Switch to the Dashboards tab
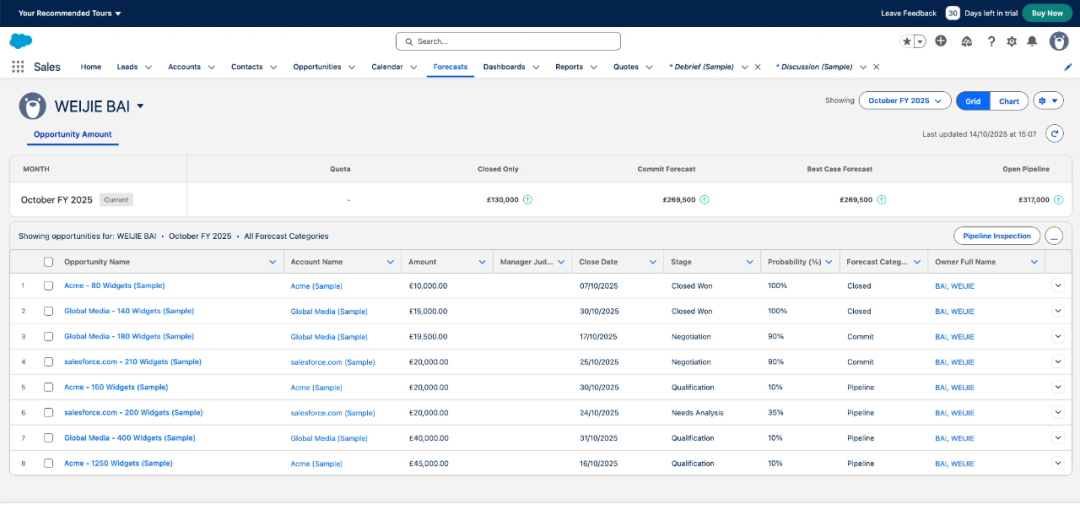This screenshot has height=505, width=1080. pos(504,67)
